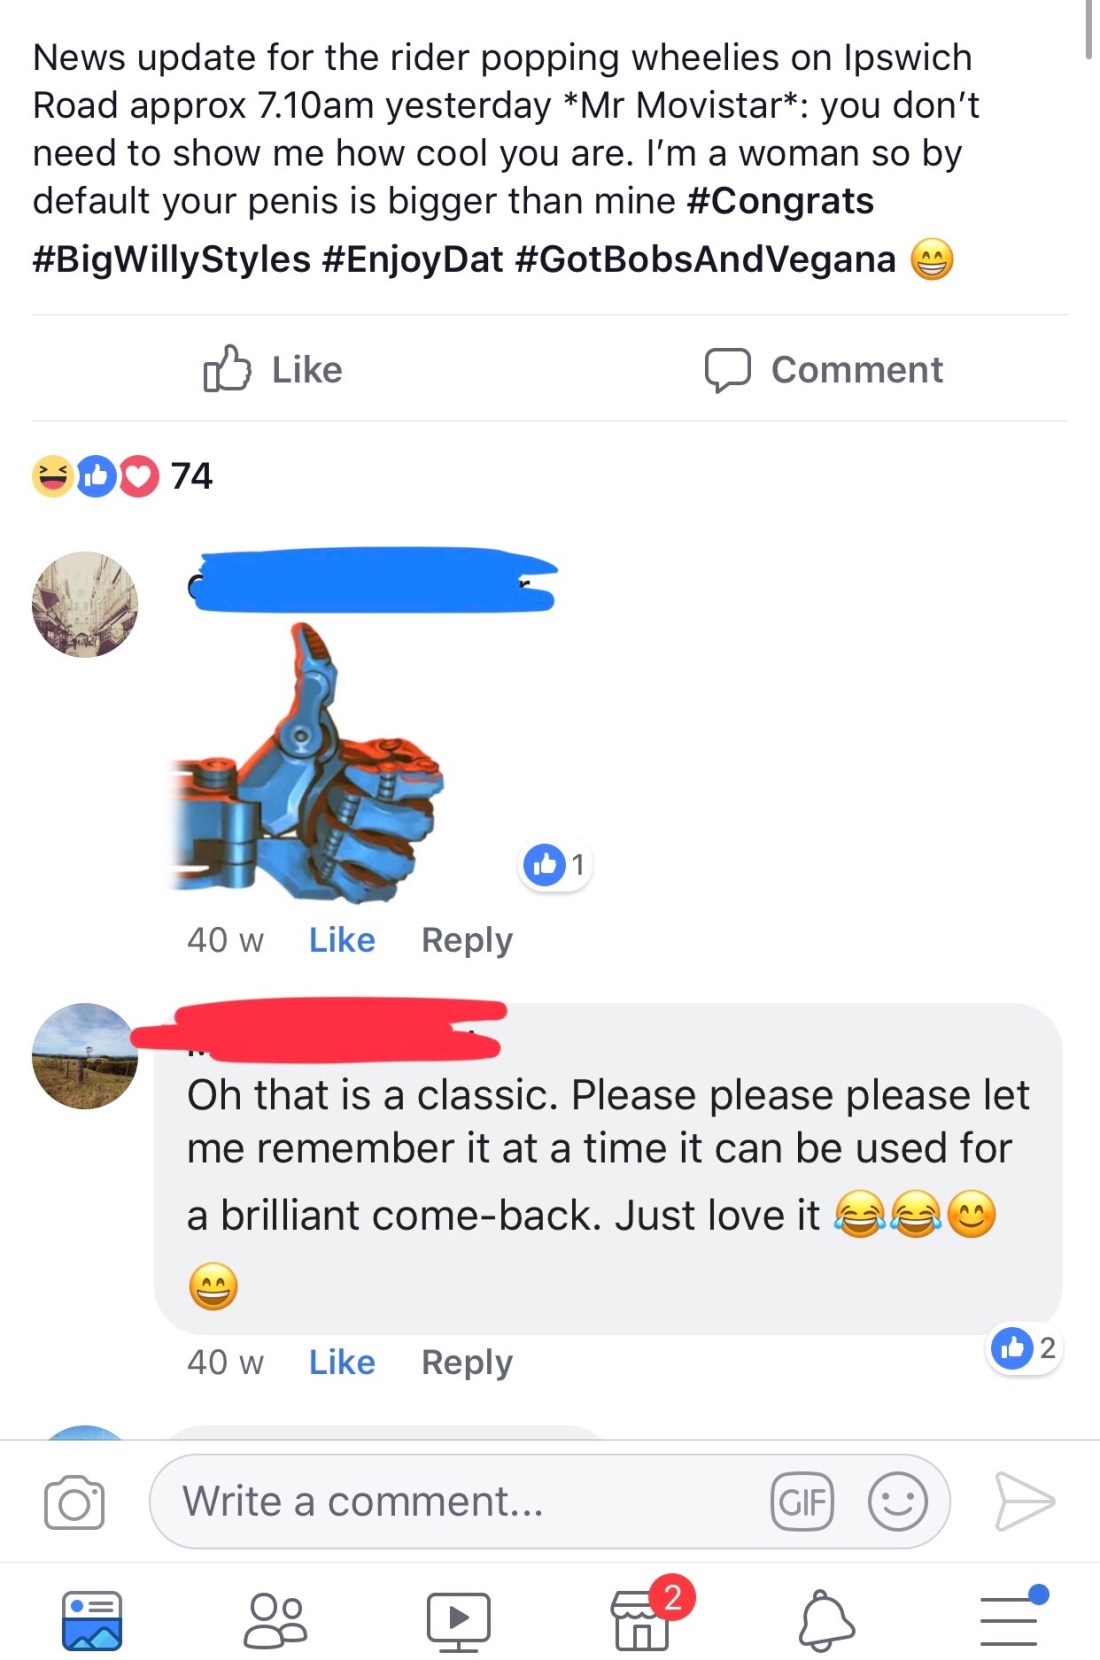This screenshot has width=1100, height=1660.
Task: Tap the Comment button under post
Action: click(823, 369)
